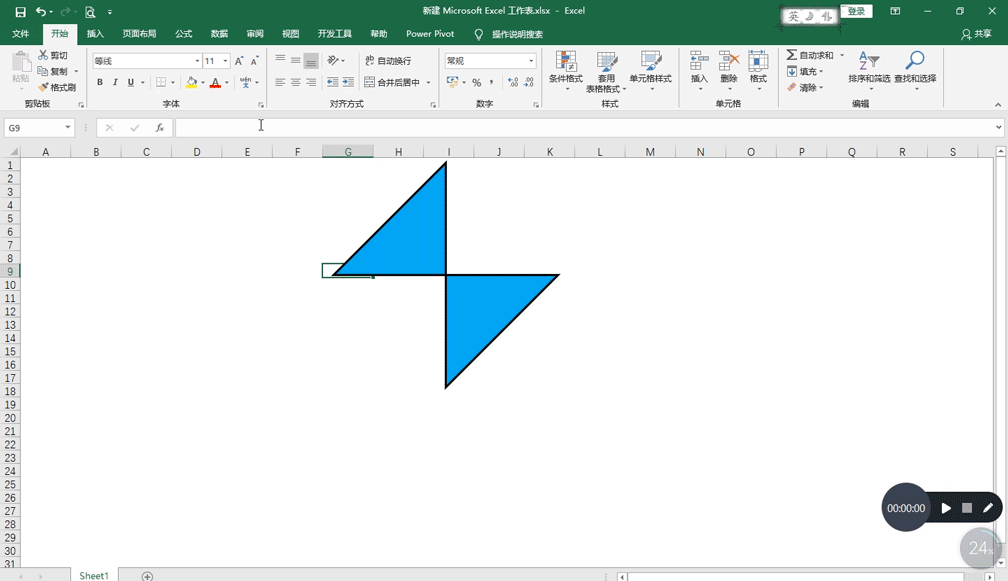
Task: Click the Delete cells (删除) icon
Action: click(729, 62)
